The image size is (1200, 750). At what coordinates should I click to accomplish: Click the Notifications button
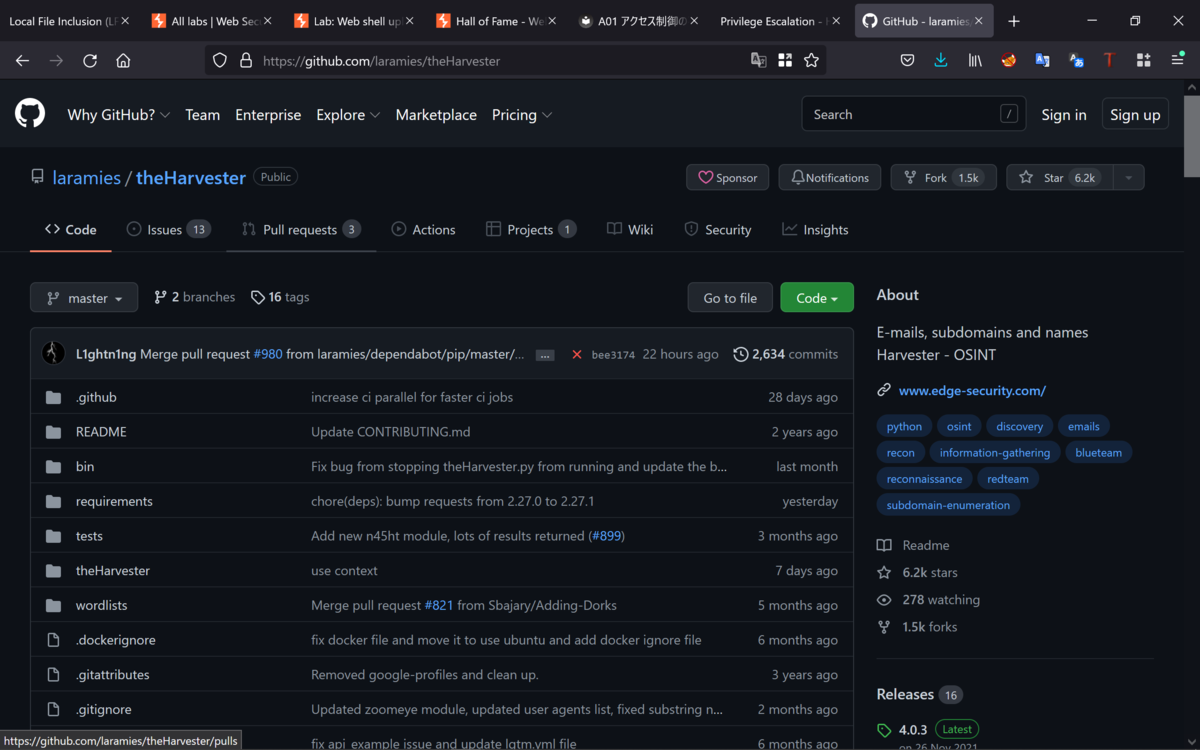(x=830, y=178)
